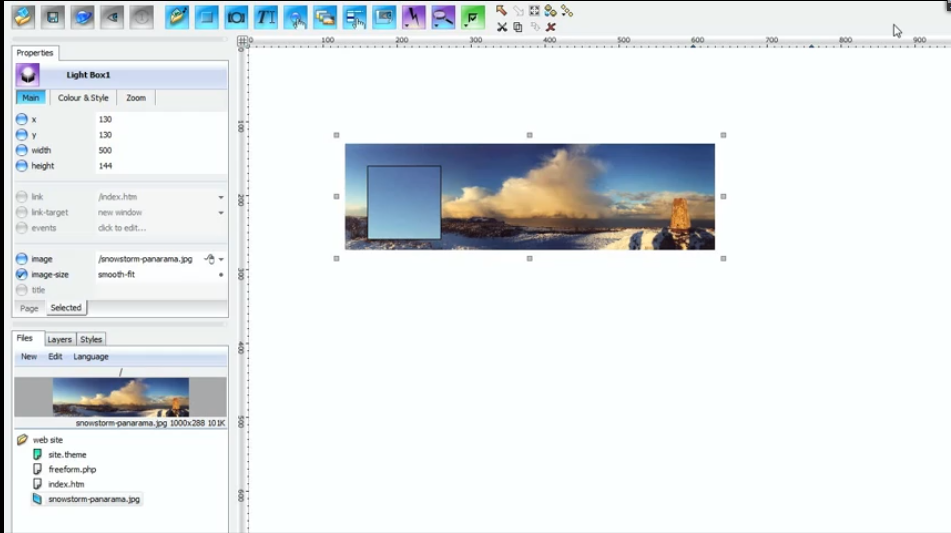951x533 pixels.
Task: Open the New menu in Files panel
Action: pos(29,357)
